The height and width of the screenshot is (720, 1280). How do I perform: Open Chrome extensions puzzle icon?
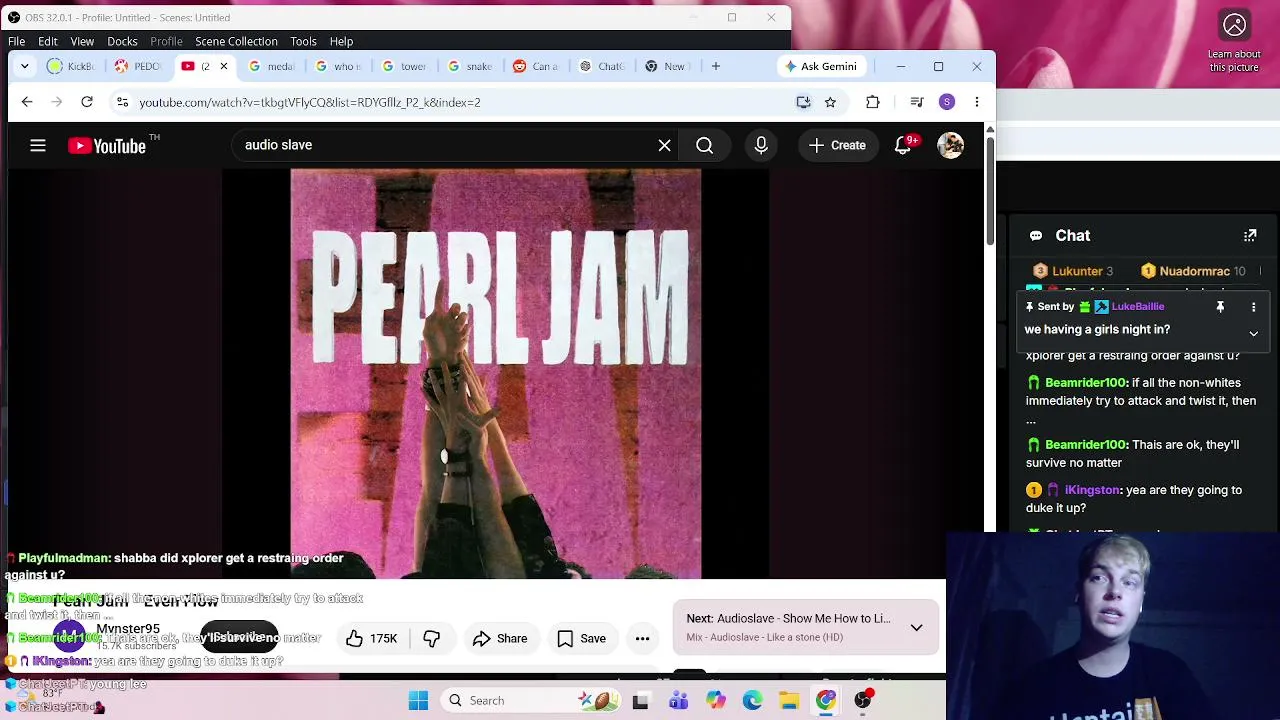coord(873,102)
